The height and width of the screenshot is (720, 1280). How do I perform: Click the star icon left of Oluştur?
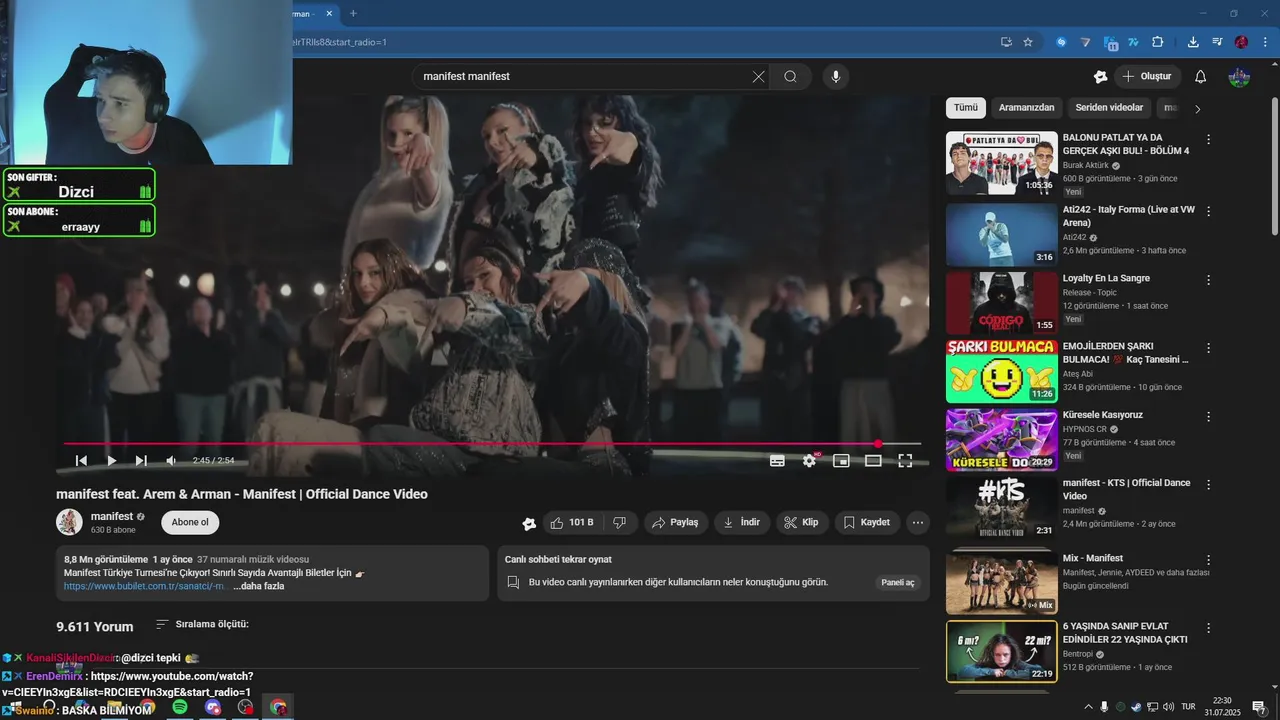point(1100,76)
